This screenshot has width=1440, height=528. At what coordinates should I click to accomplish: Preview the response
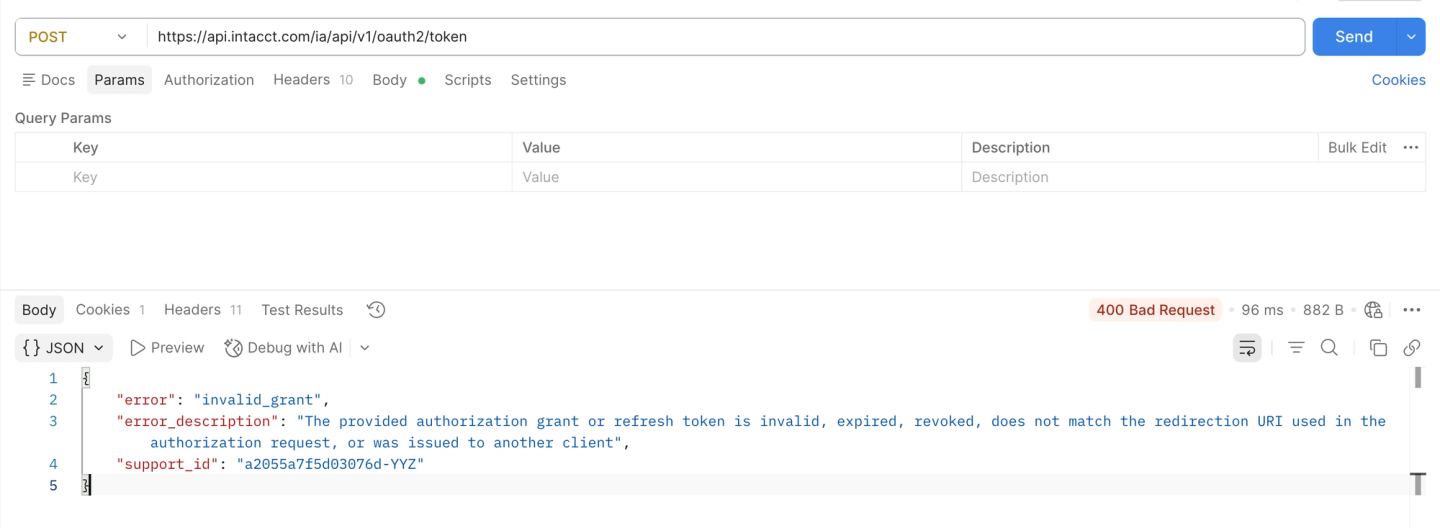pos(167,348)
